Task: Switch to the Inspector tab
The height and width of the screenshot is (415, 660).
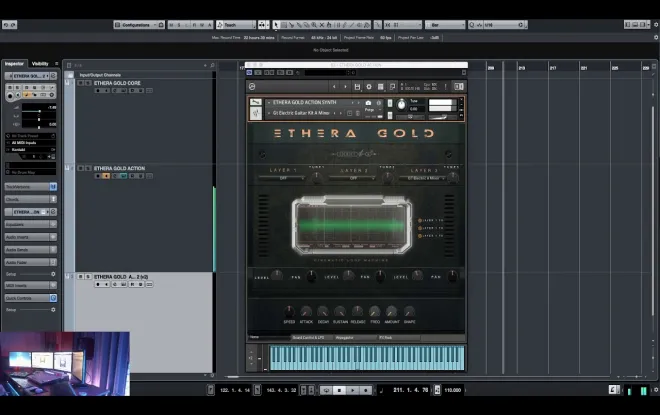Action: (14, 64)
